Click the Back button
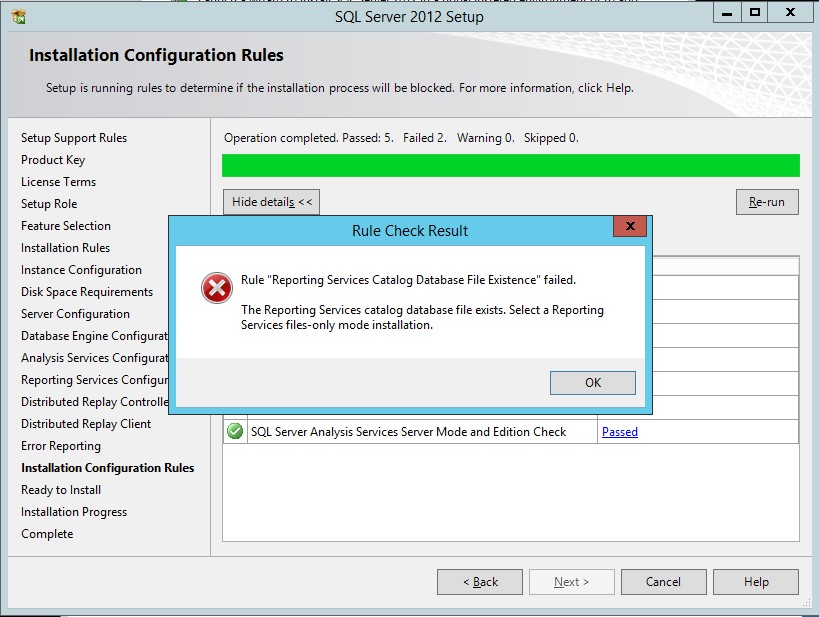 pos(480,581)
